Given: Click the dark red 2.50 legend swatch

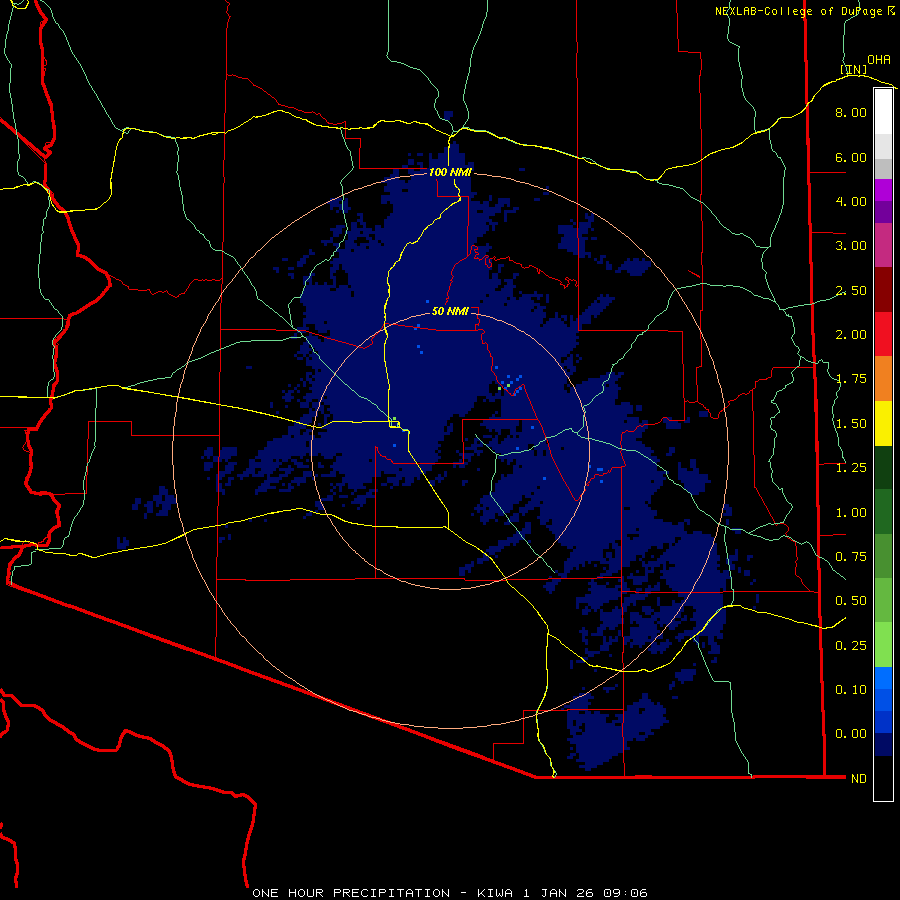Looking at the screenshot, I should pos(883,290).
